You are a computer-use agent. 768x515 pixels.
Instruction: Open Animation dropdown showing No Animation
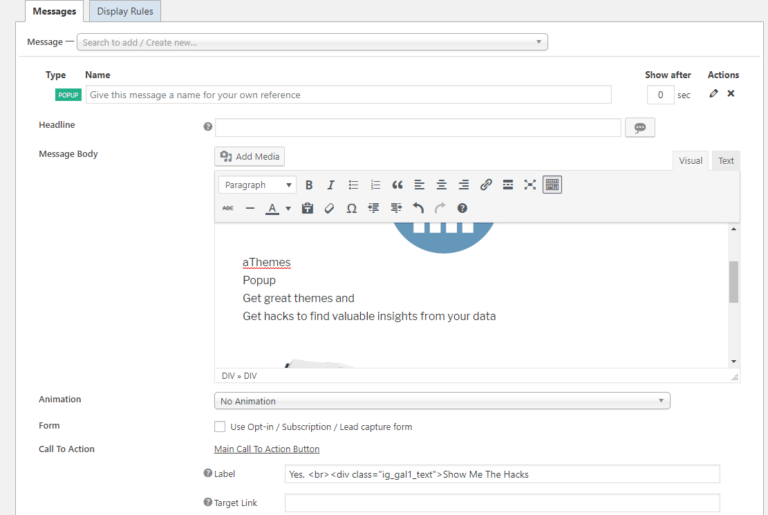[x=442, y=401]
